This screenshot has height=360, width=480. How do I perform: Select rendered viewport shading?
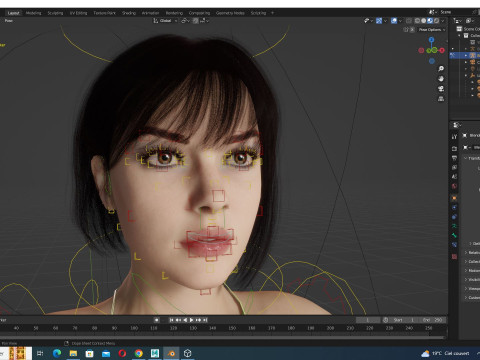tap(436, 21)
